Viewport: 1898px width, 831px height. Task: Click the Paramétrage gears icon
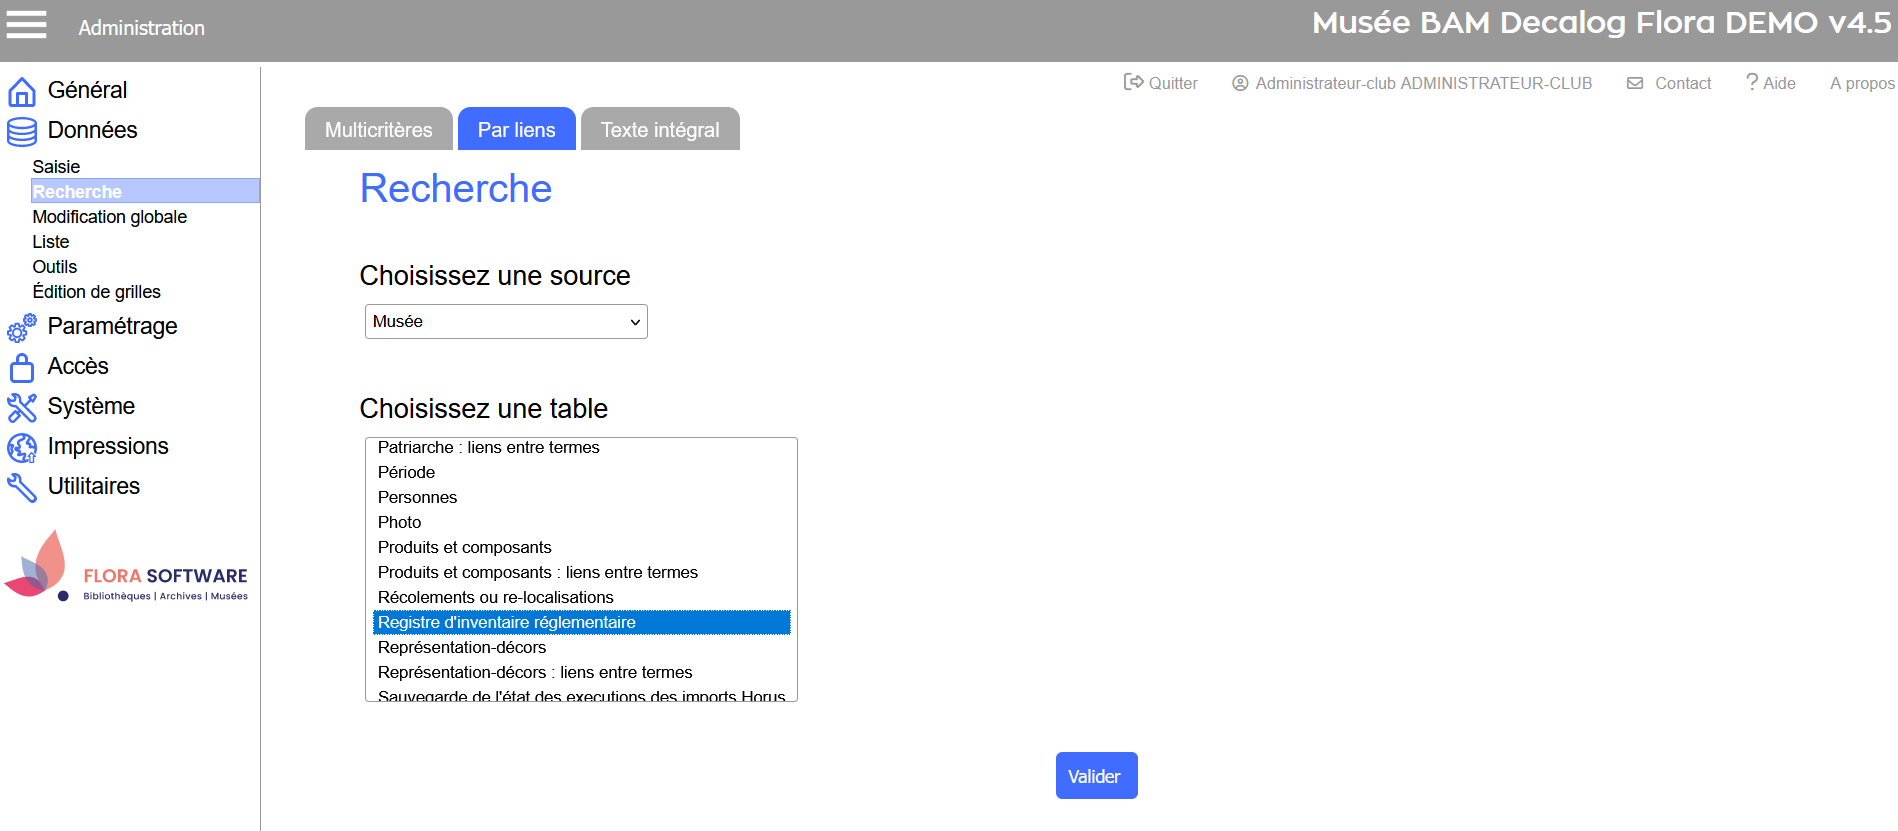click(x=22, y=327)
